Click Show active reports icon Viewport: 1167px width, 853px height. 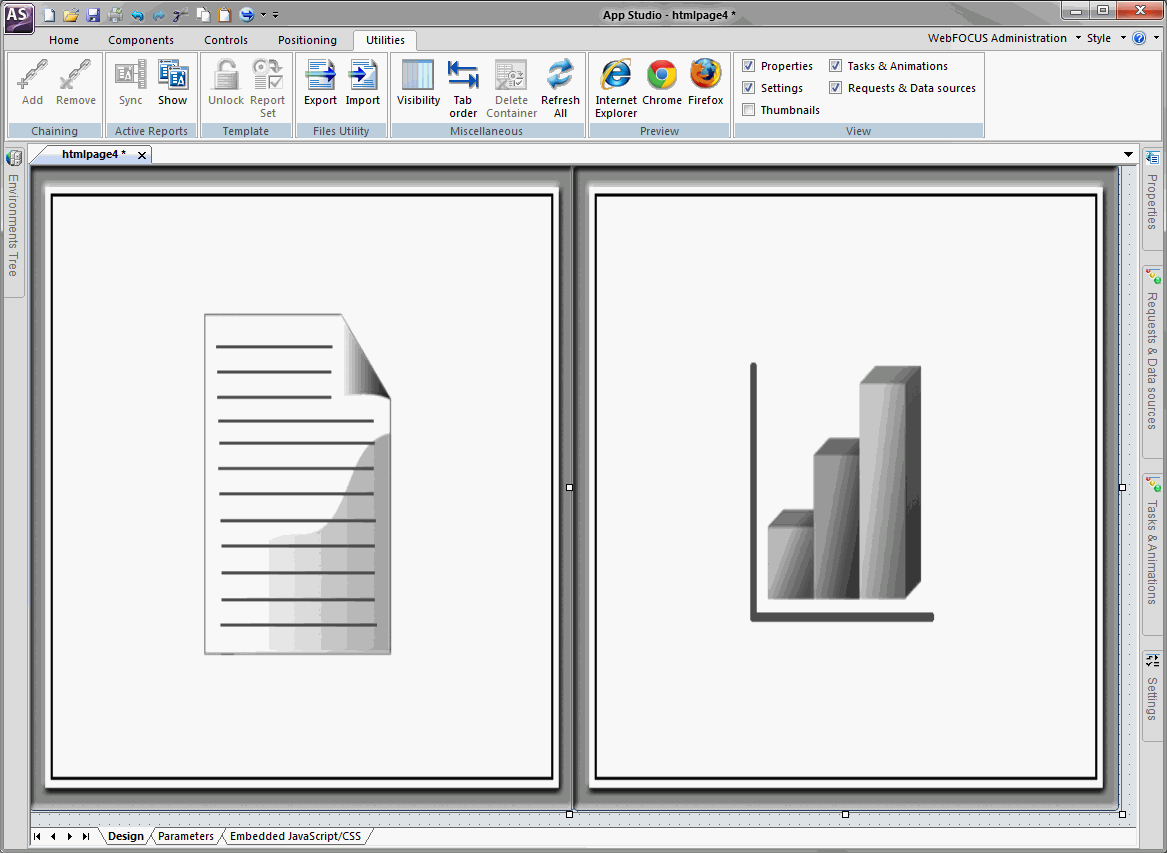[x=173, y=83]
